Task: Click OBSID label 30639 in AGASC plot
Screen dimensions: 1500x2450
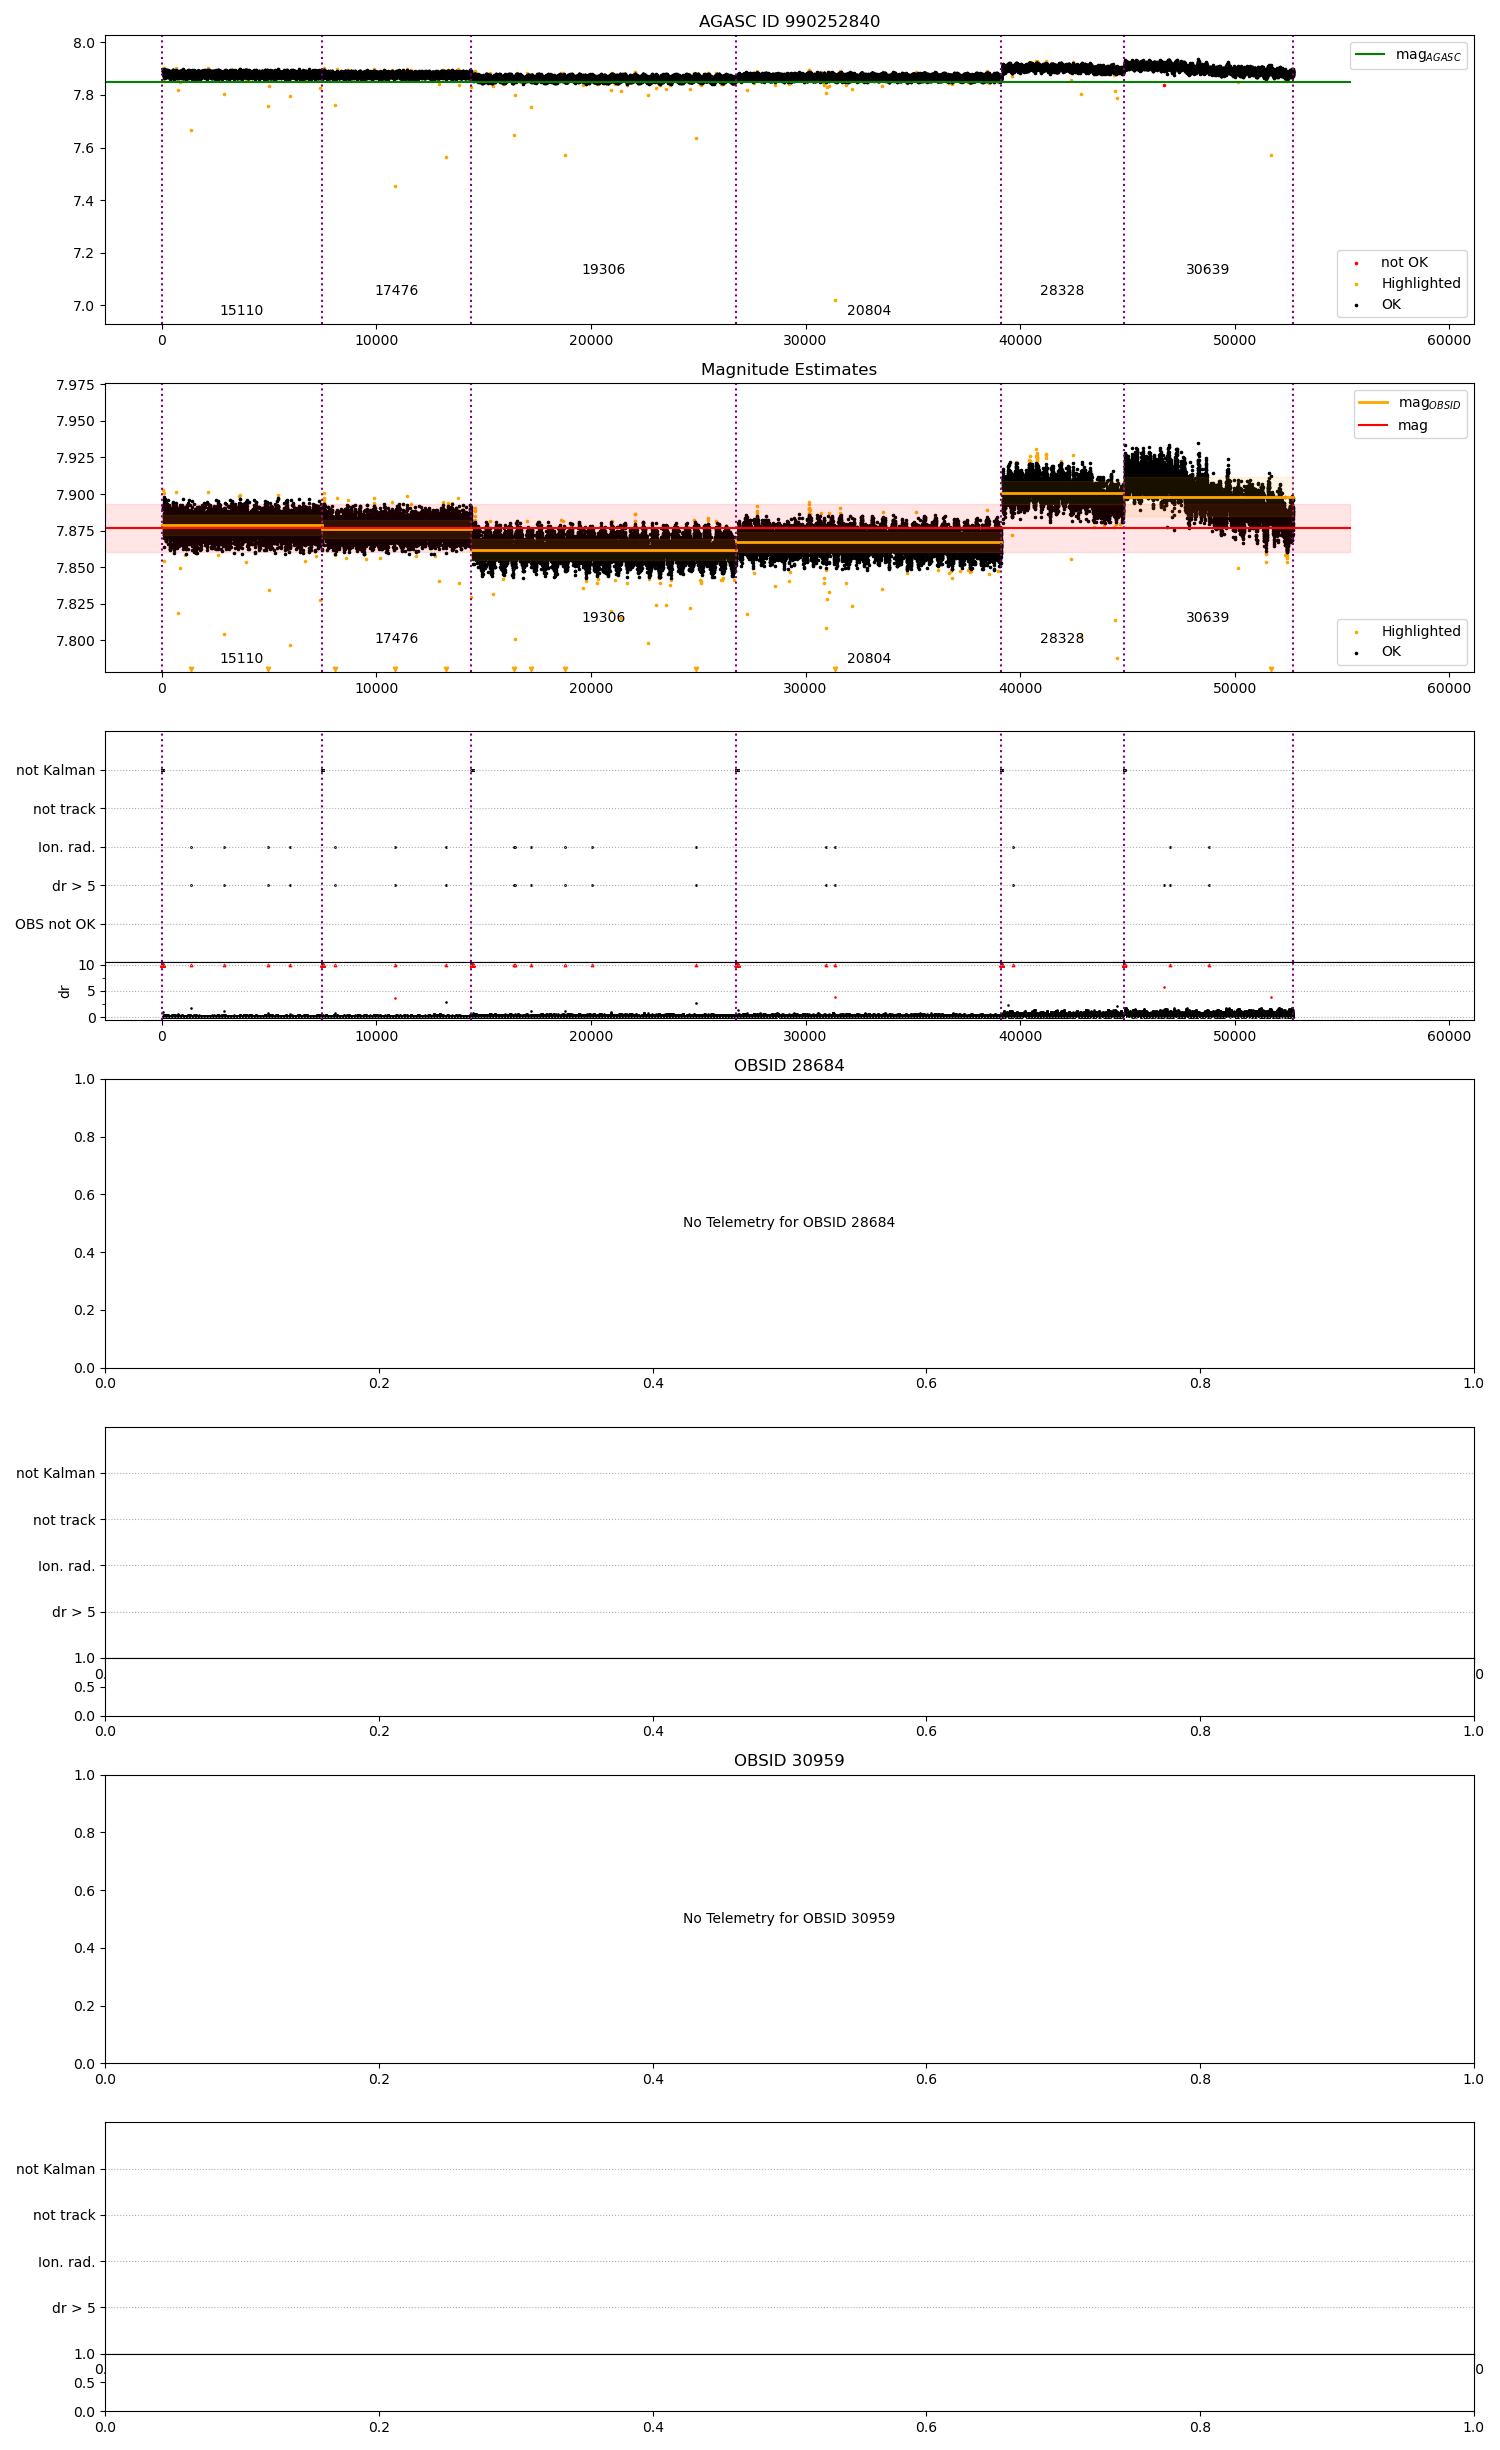Action: (x=1208, y=270)
